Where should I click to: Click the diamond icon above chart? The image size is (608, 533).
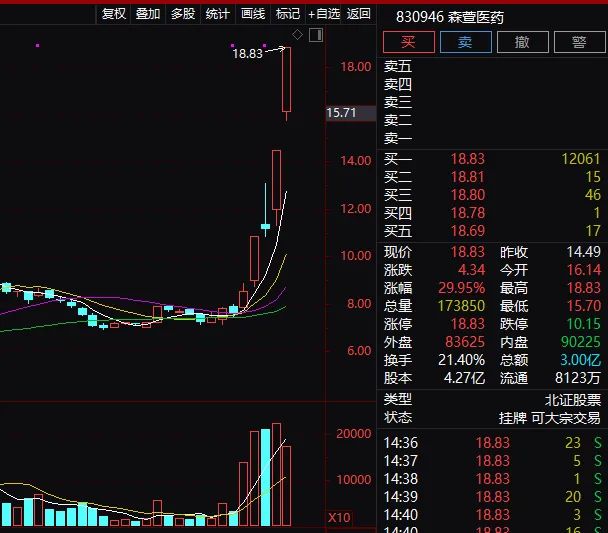[297, 34]
